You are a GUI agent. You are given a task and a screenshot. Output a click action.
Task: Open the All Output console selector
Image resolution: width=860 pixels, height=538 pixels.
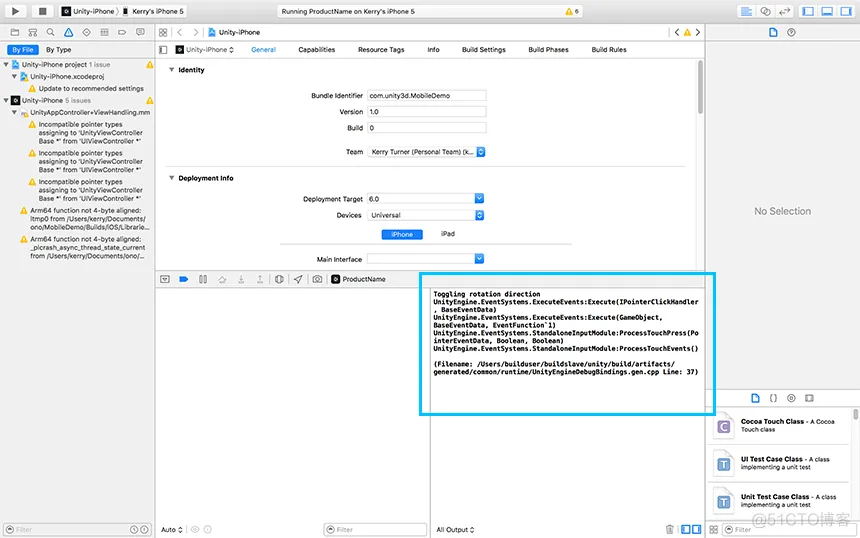point(455,529)
